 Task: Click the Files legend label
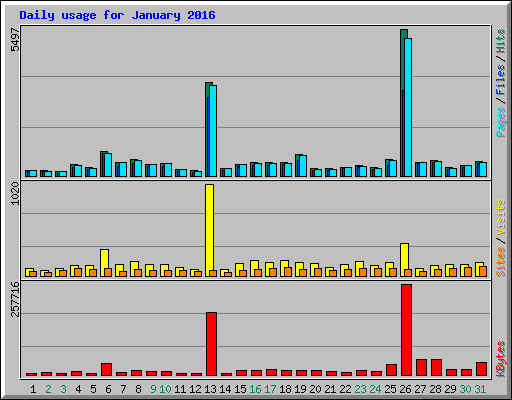(500, 80)
